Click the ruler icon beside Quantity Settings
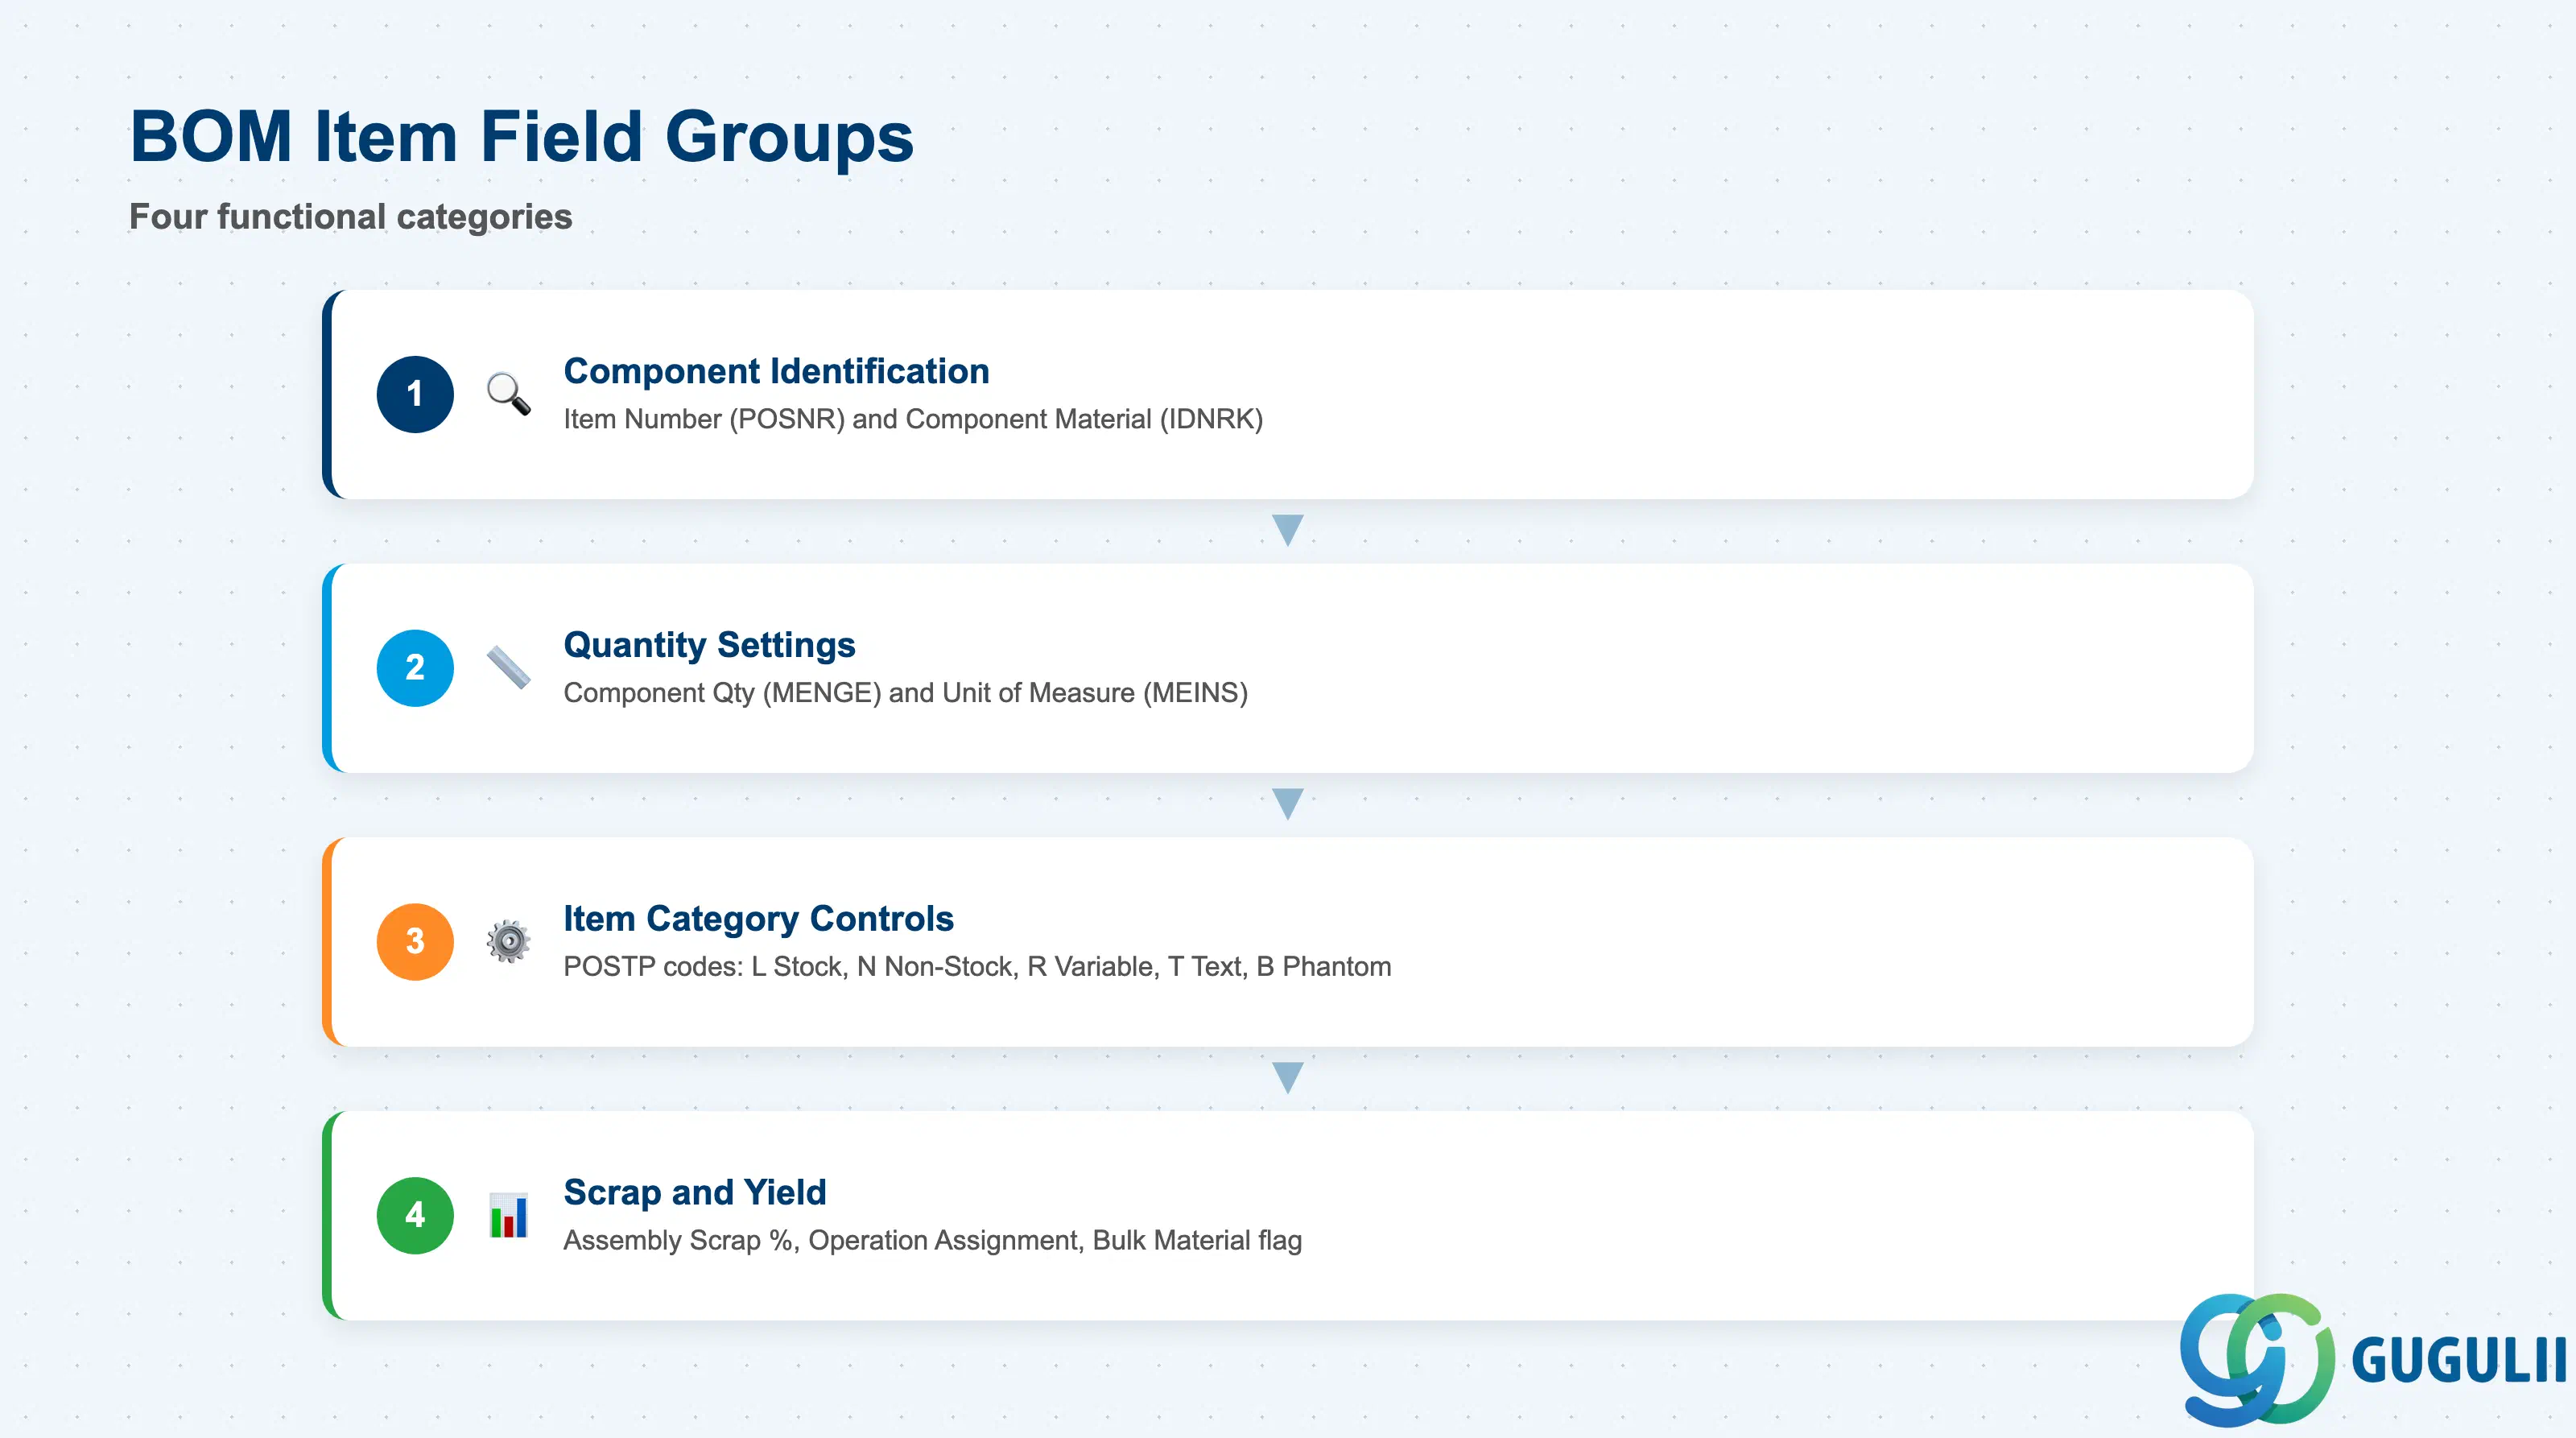 pos(508,667)
